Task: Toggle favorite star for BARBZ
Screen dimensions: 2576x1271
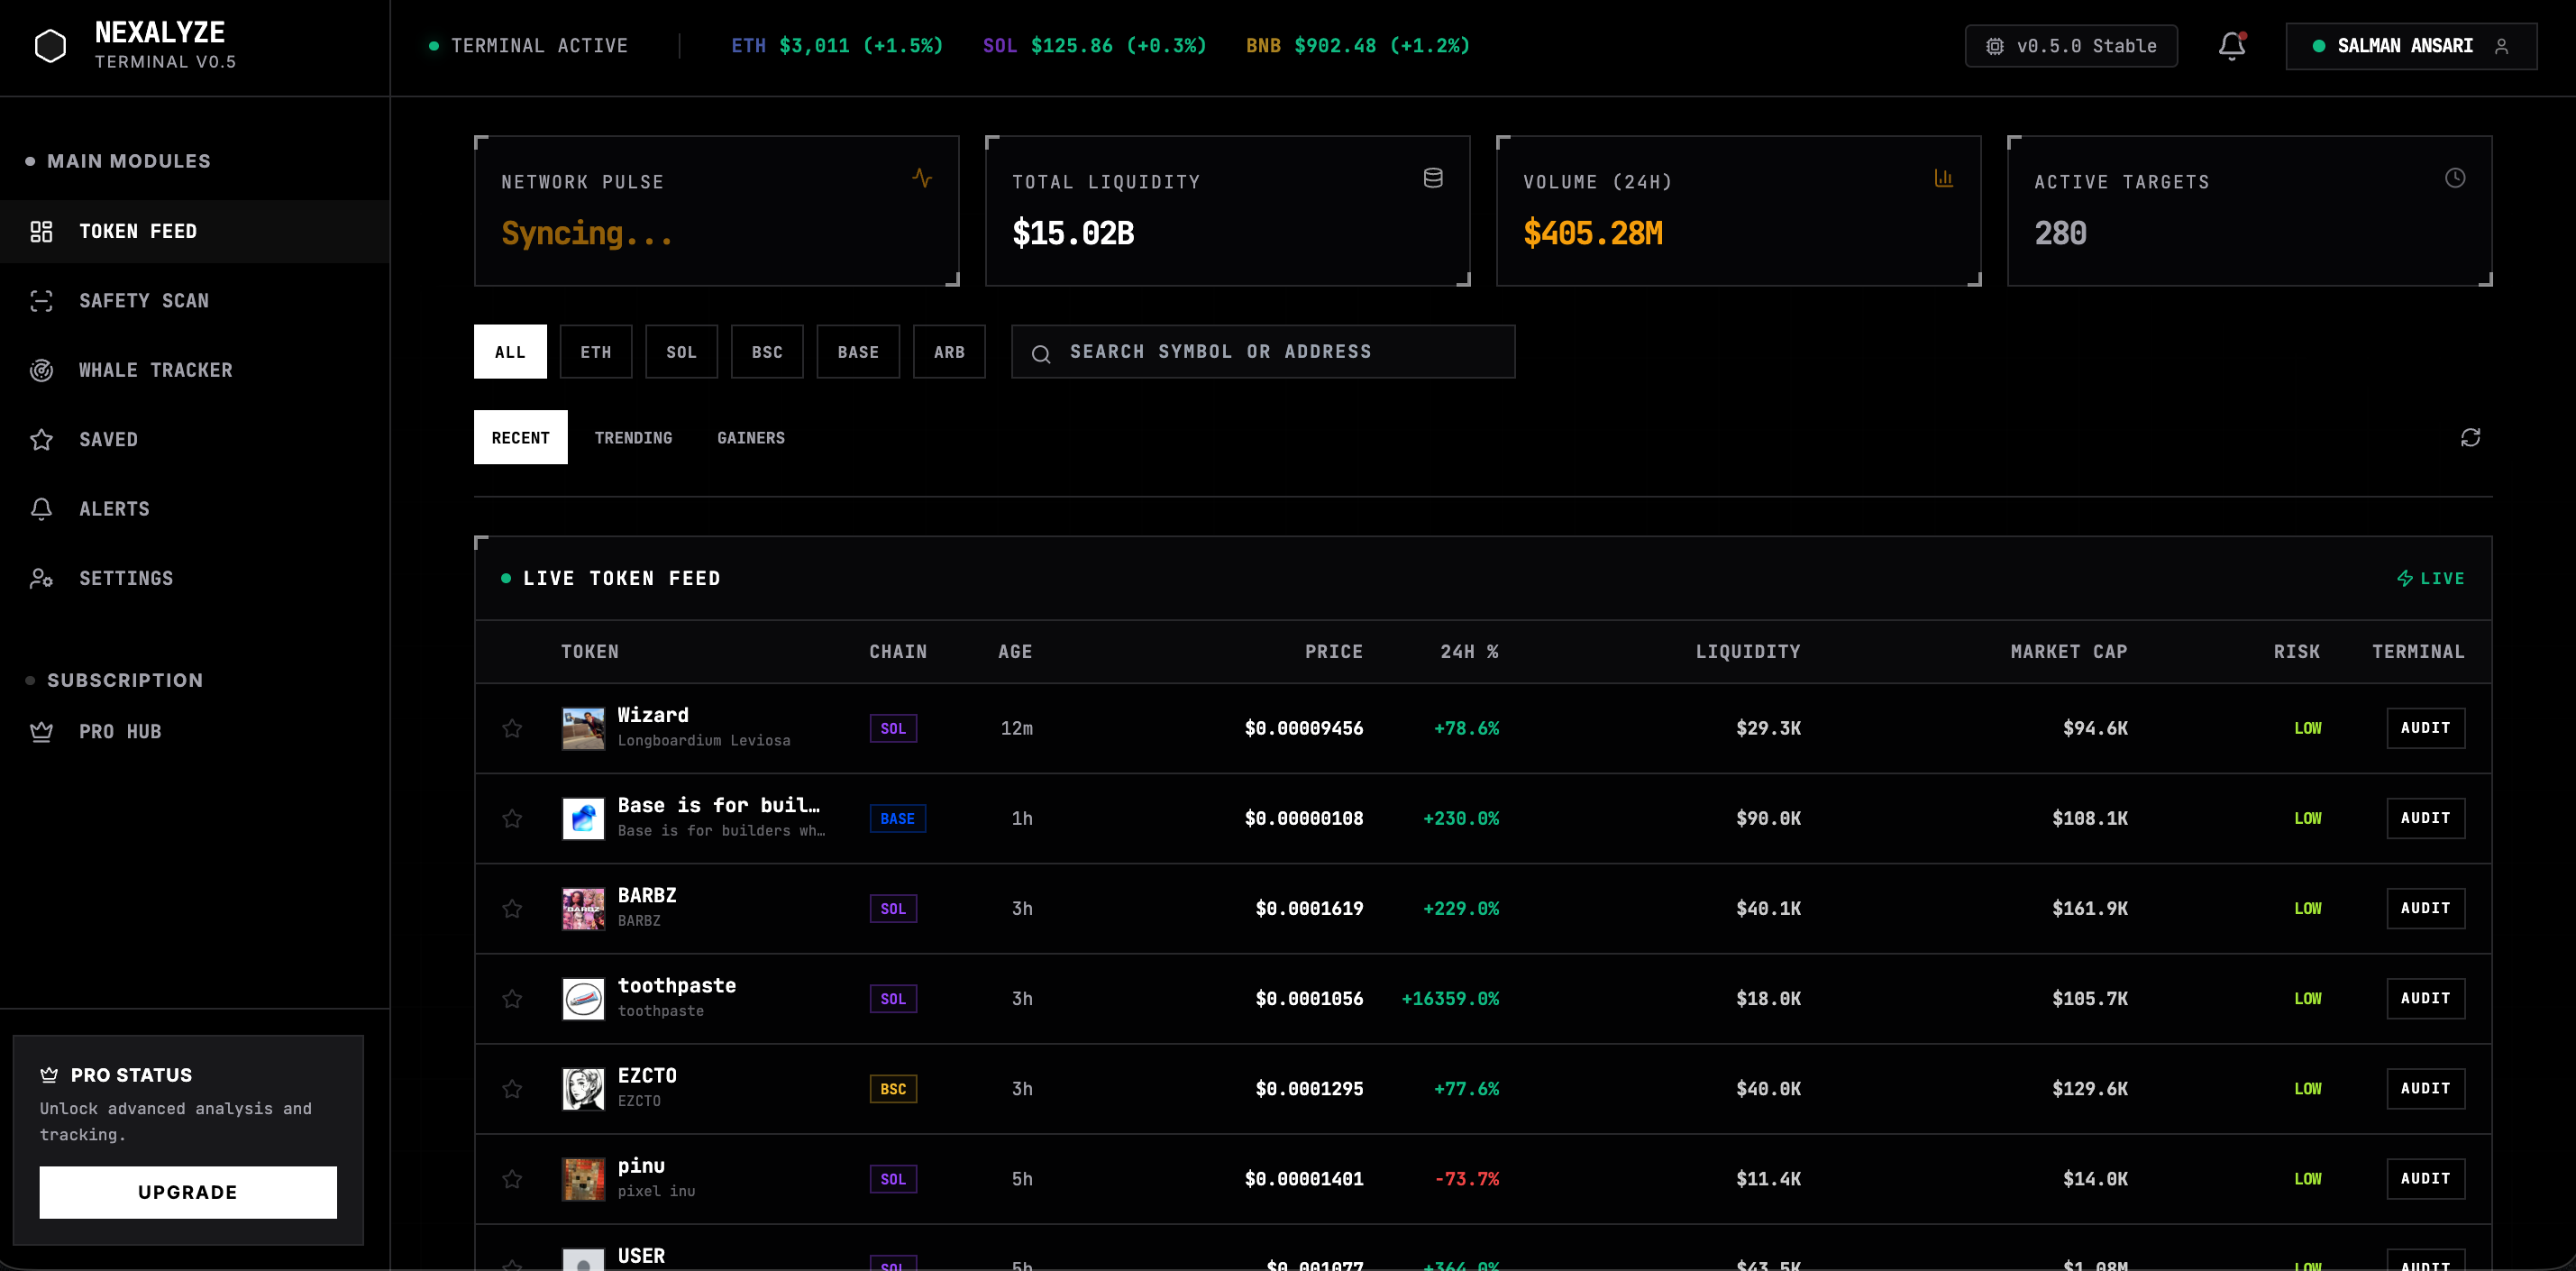Action: pos(512,909)
